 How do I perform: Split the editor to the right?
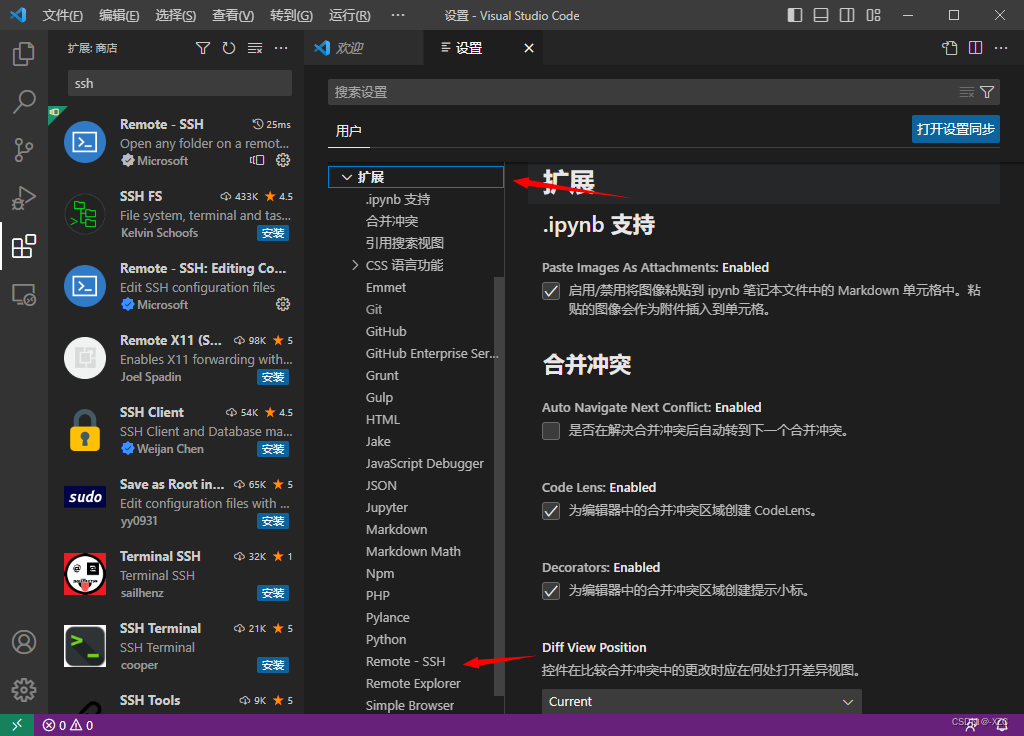(976, 48)
